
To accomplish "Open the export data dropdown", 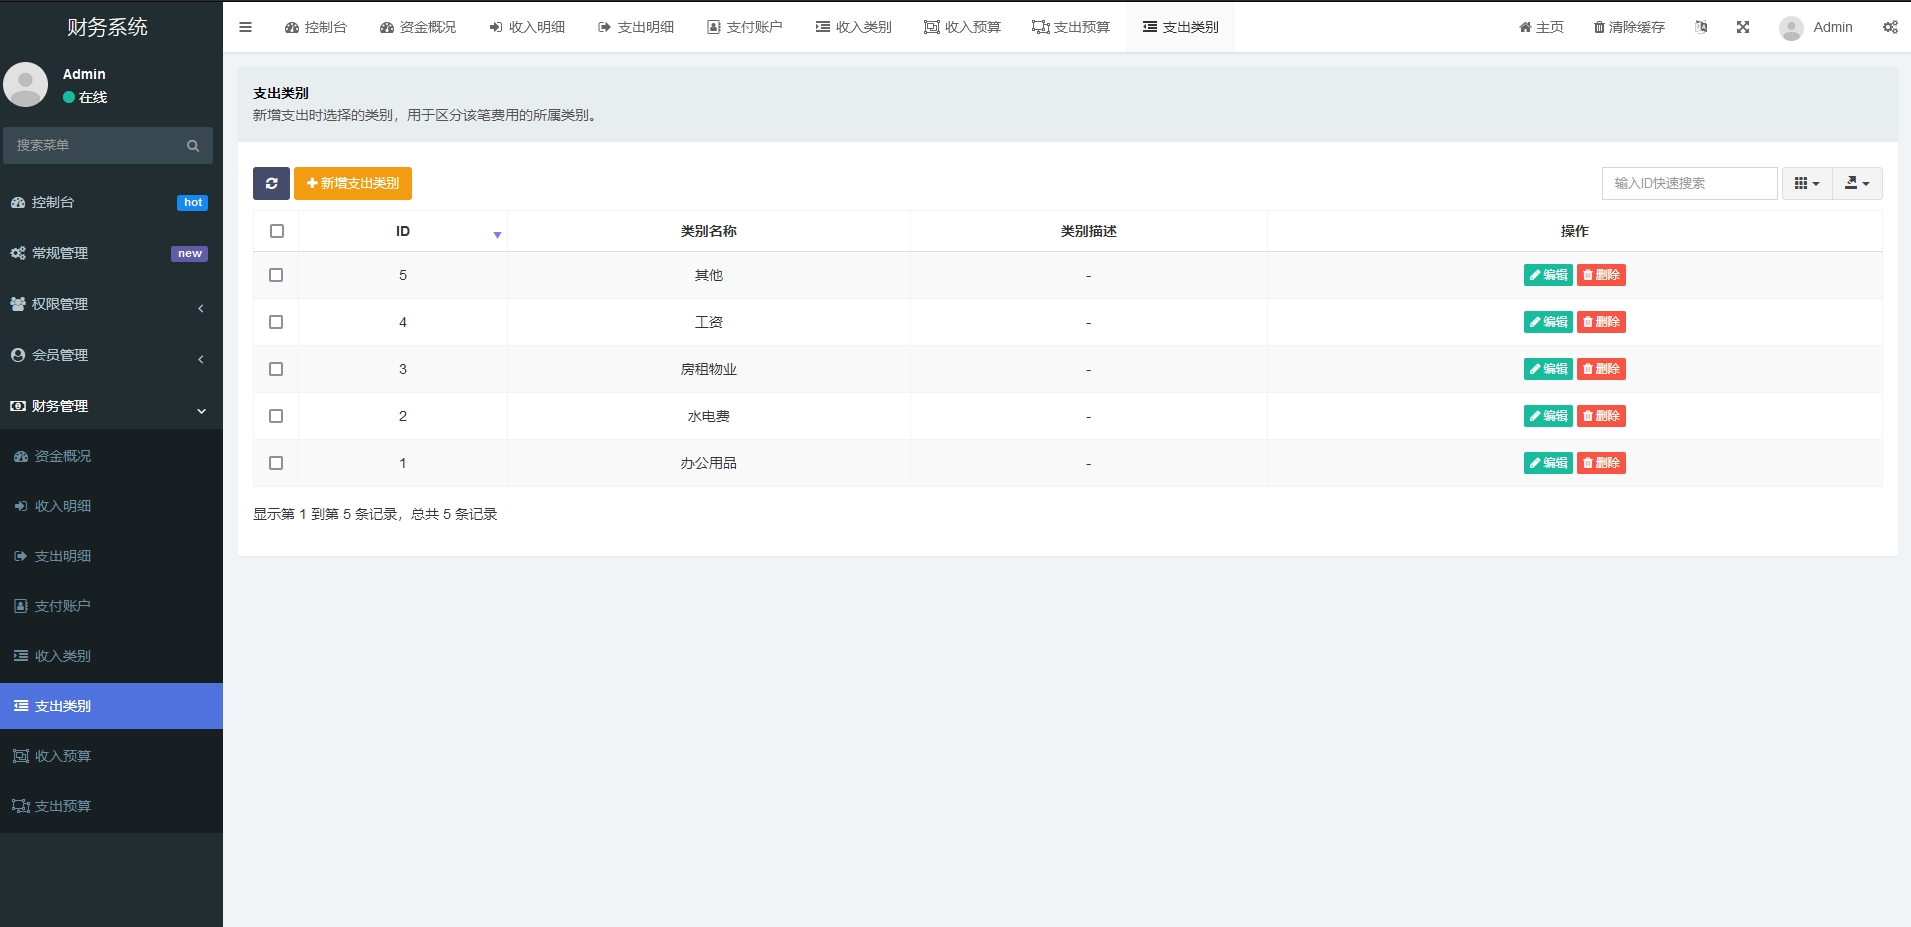I will coord(1857,183).
